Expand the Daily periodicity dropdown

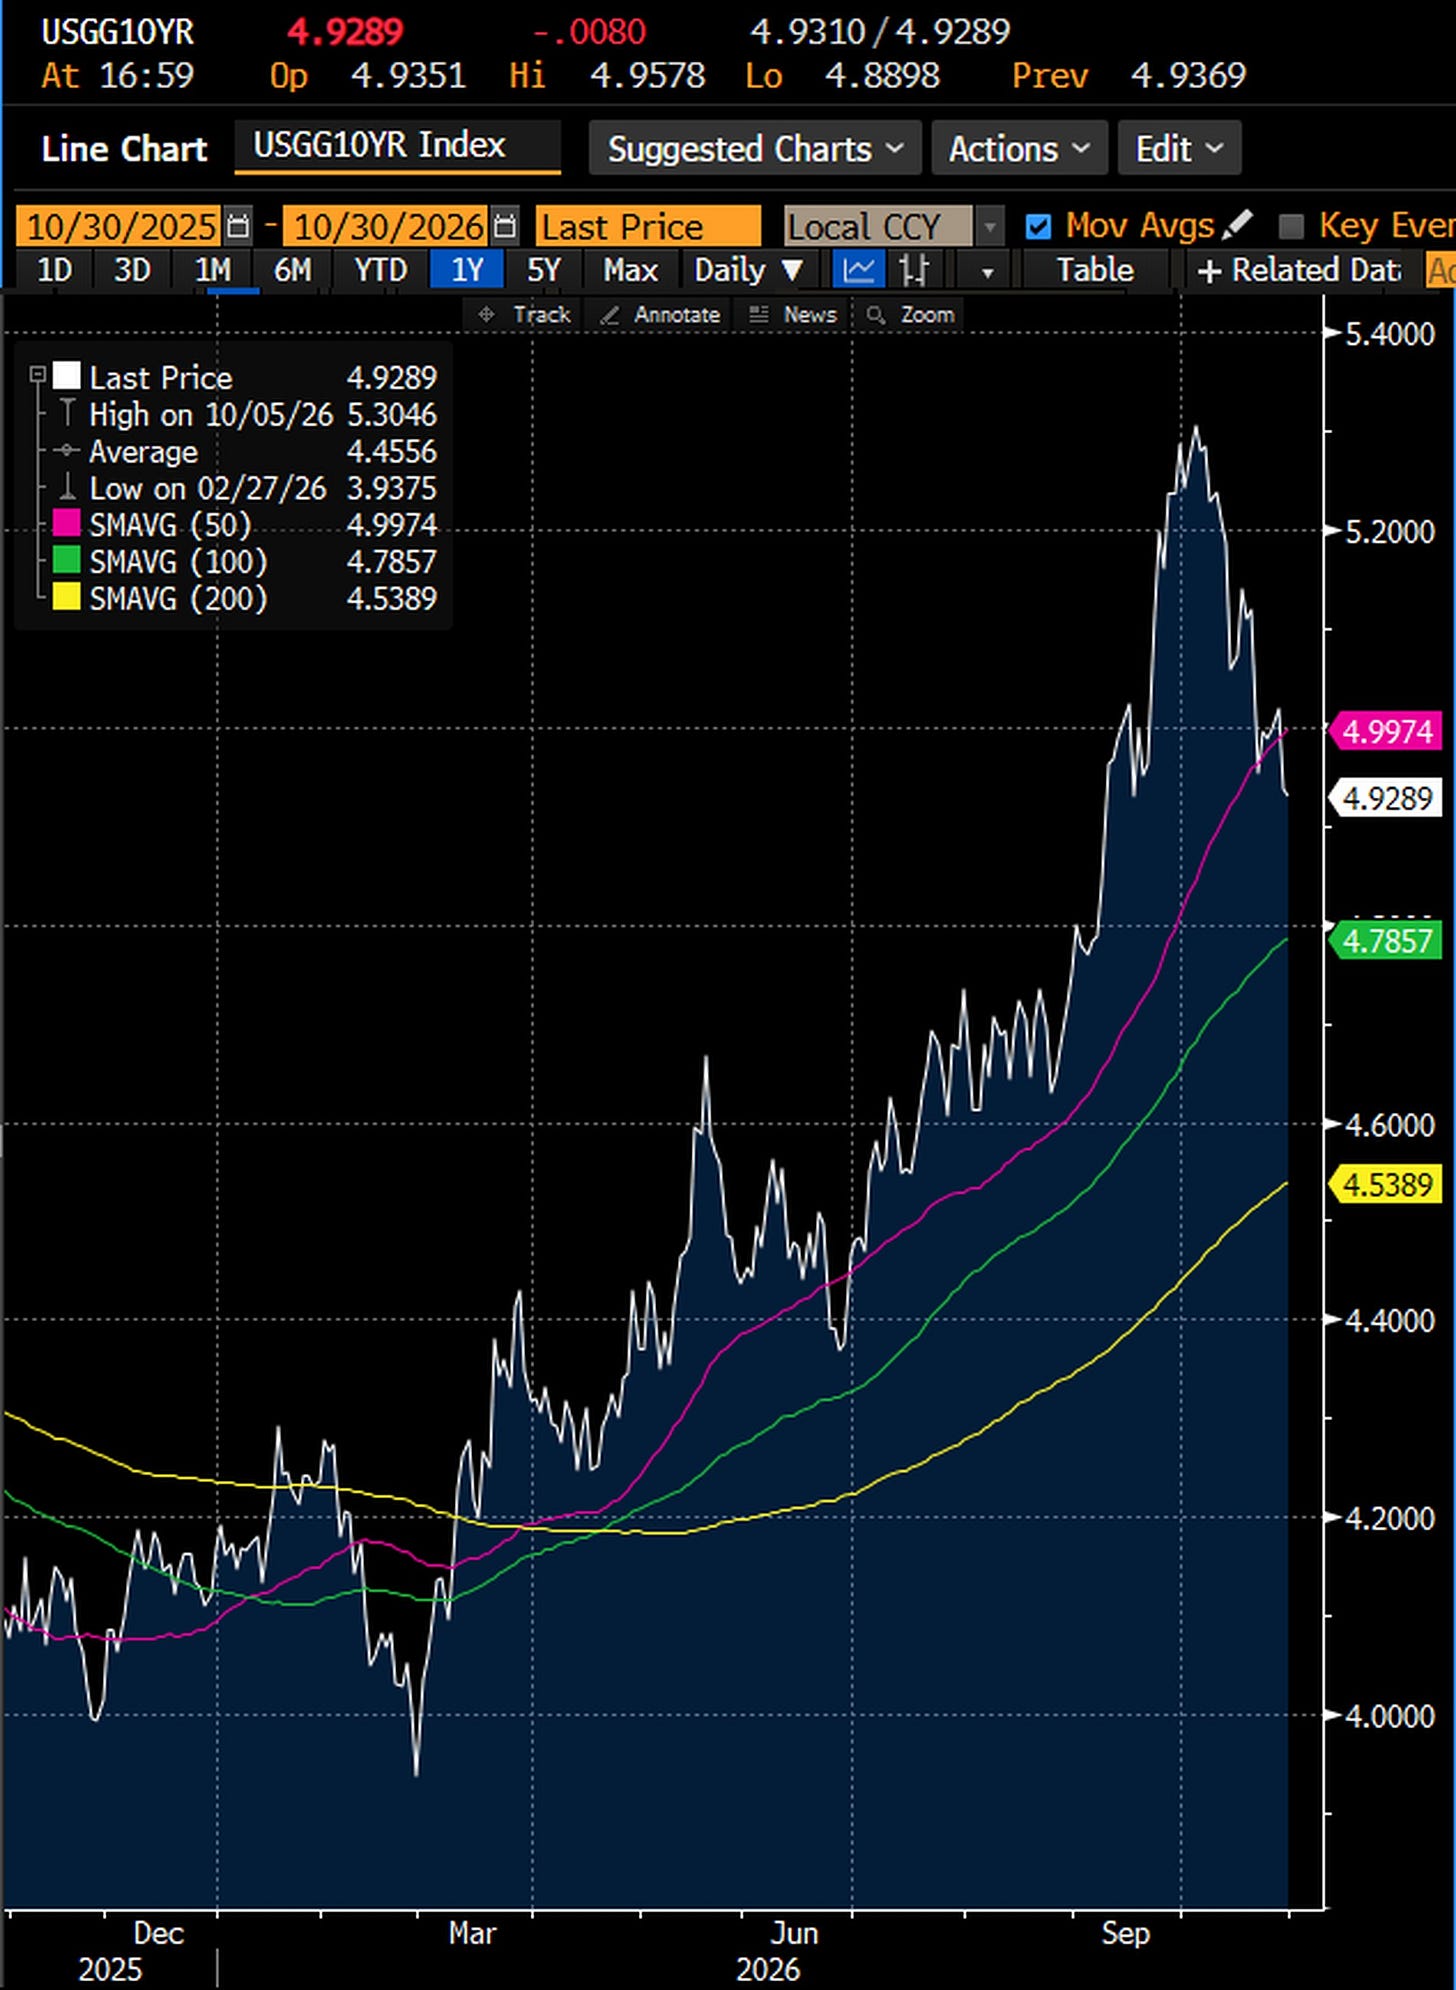(749, 270)
